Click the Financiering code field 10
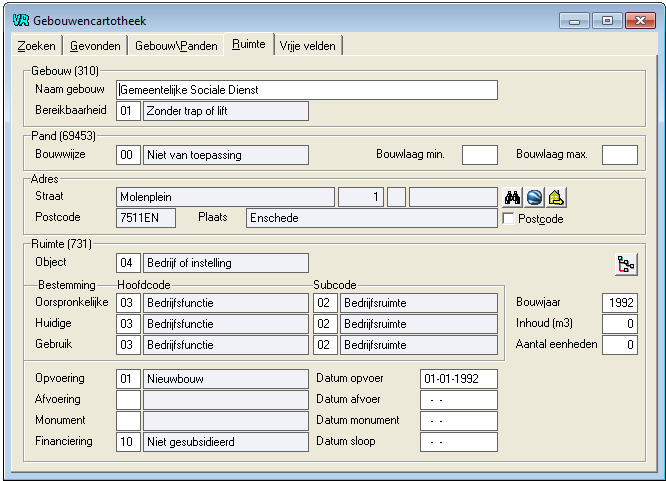The height and width of the screenshot is (481, 666). 128,442
